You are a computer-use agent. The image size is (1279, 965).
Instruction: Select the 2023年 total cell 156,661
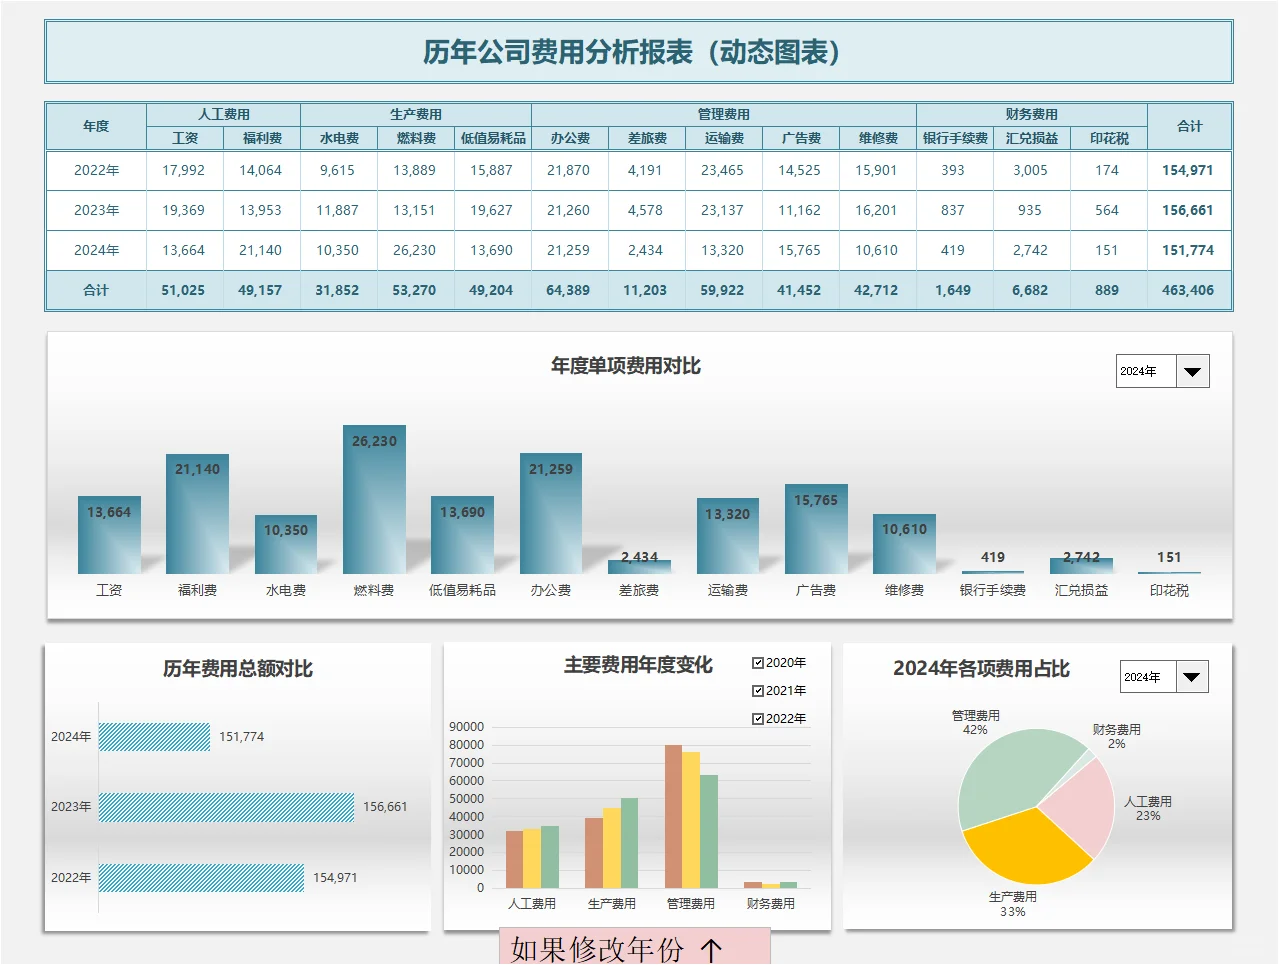(1188, 210)
